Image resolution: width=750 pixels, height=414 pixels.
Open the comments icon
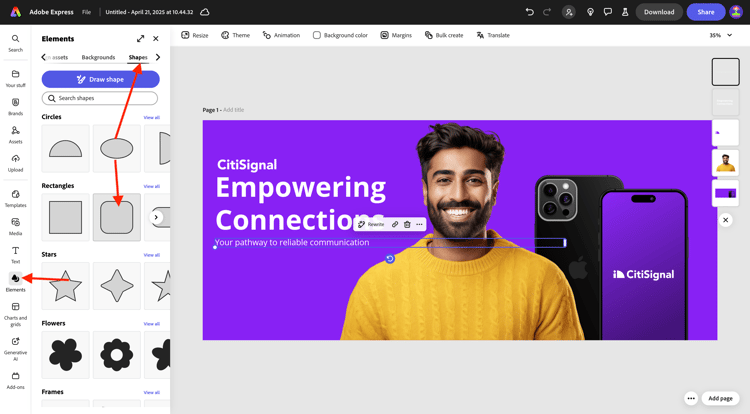[608, 12]
